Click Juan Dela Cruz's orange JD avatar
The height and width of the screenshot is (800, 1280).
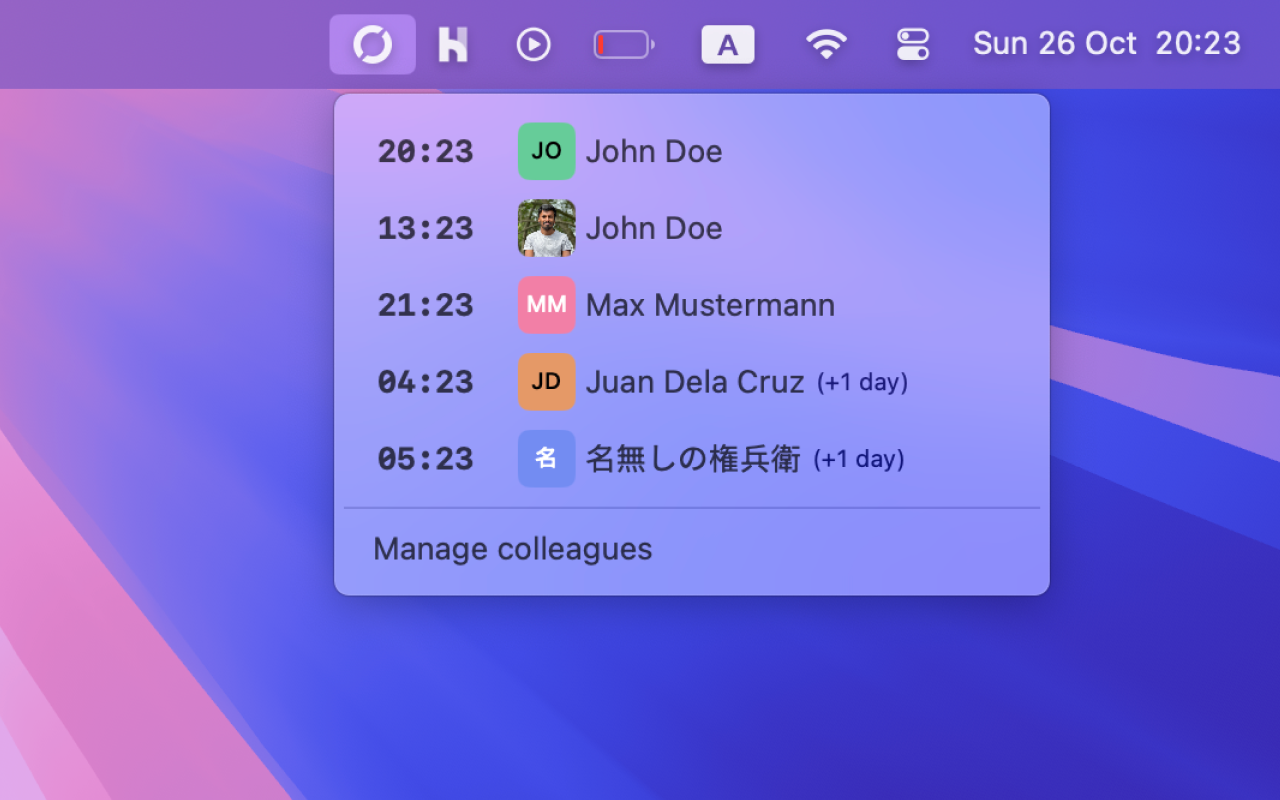pos(546,382)
